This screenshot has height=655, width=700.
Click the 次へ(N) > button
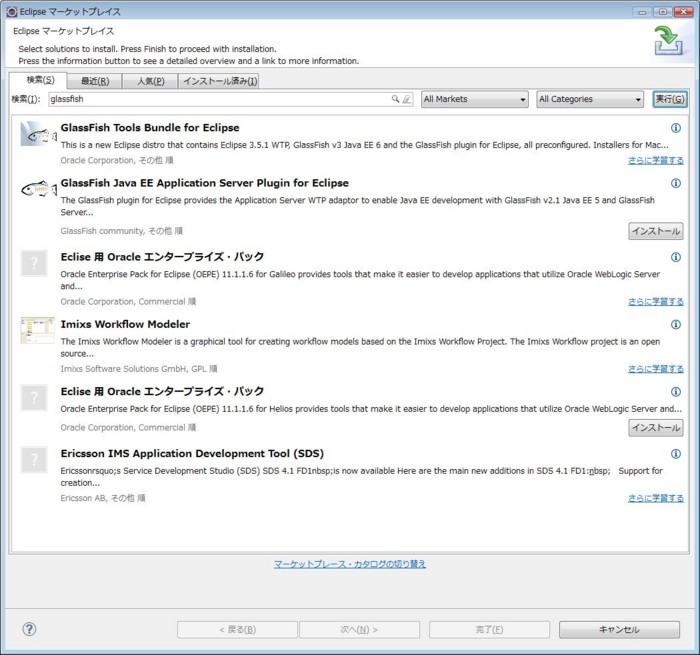tap(359, 630)
